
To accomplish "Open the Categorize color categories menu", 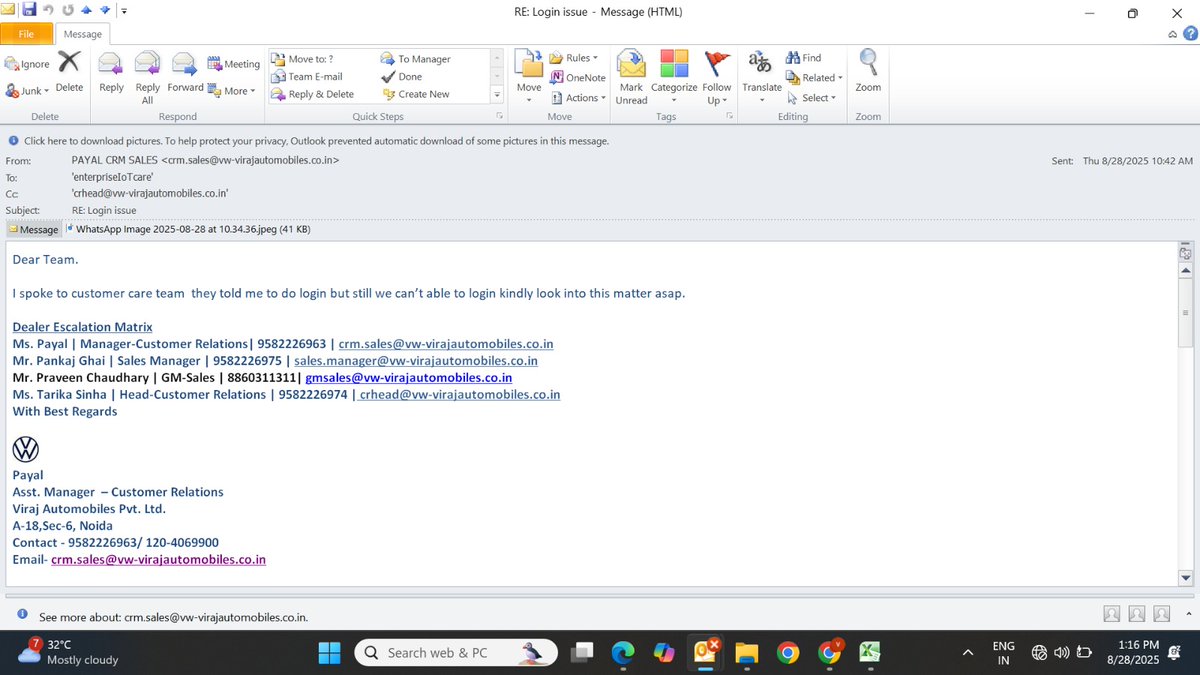I will (674, 78).
